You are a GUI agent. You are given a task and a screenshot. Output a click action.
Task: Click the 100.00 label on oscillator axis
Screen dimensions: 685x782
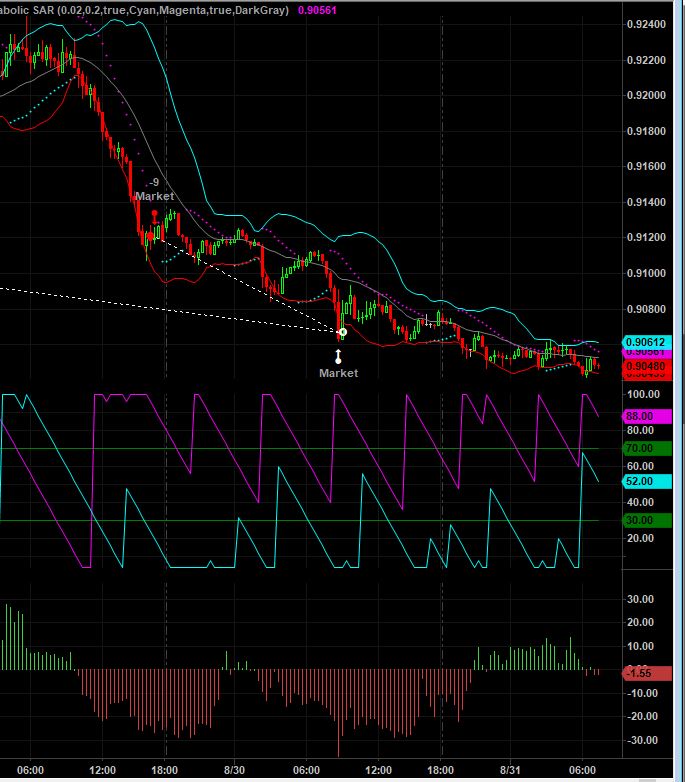pyautogui.click(x=641, y=395)
